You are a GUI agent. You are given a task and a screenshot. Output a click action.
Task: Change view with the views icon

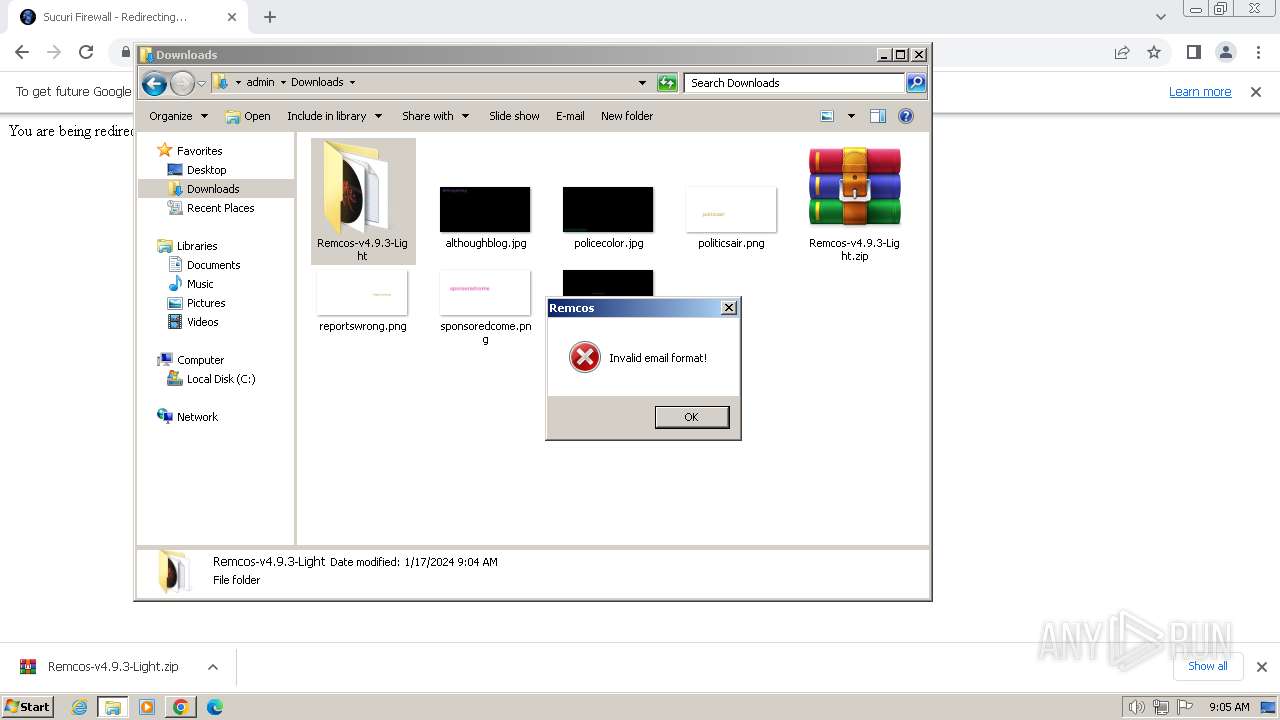[827, 116]
